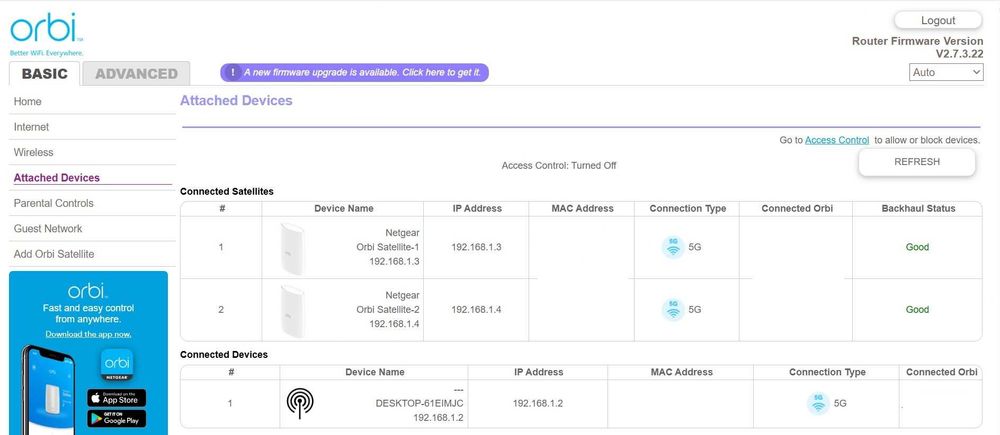Click the Orbi Satellite-1 device image
This screenshot has height=435, width=1000.
point(293,249)
